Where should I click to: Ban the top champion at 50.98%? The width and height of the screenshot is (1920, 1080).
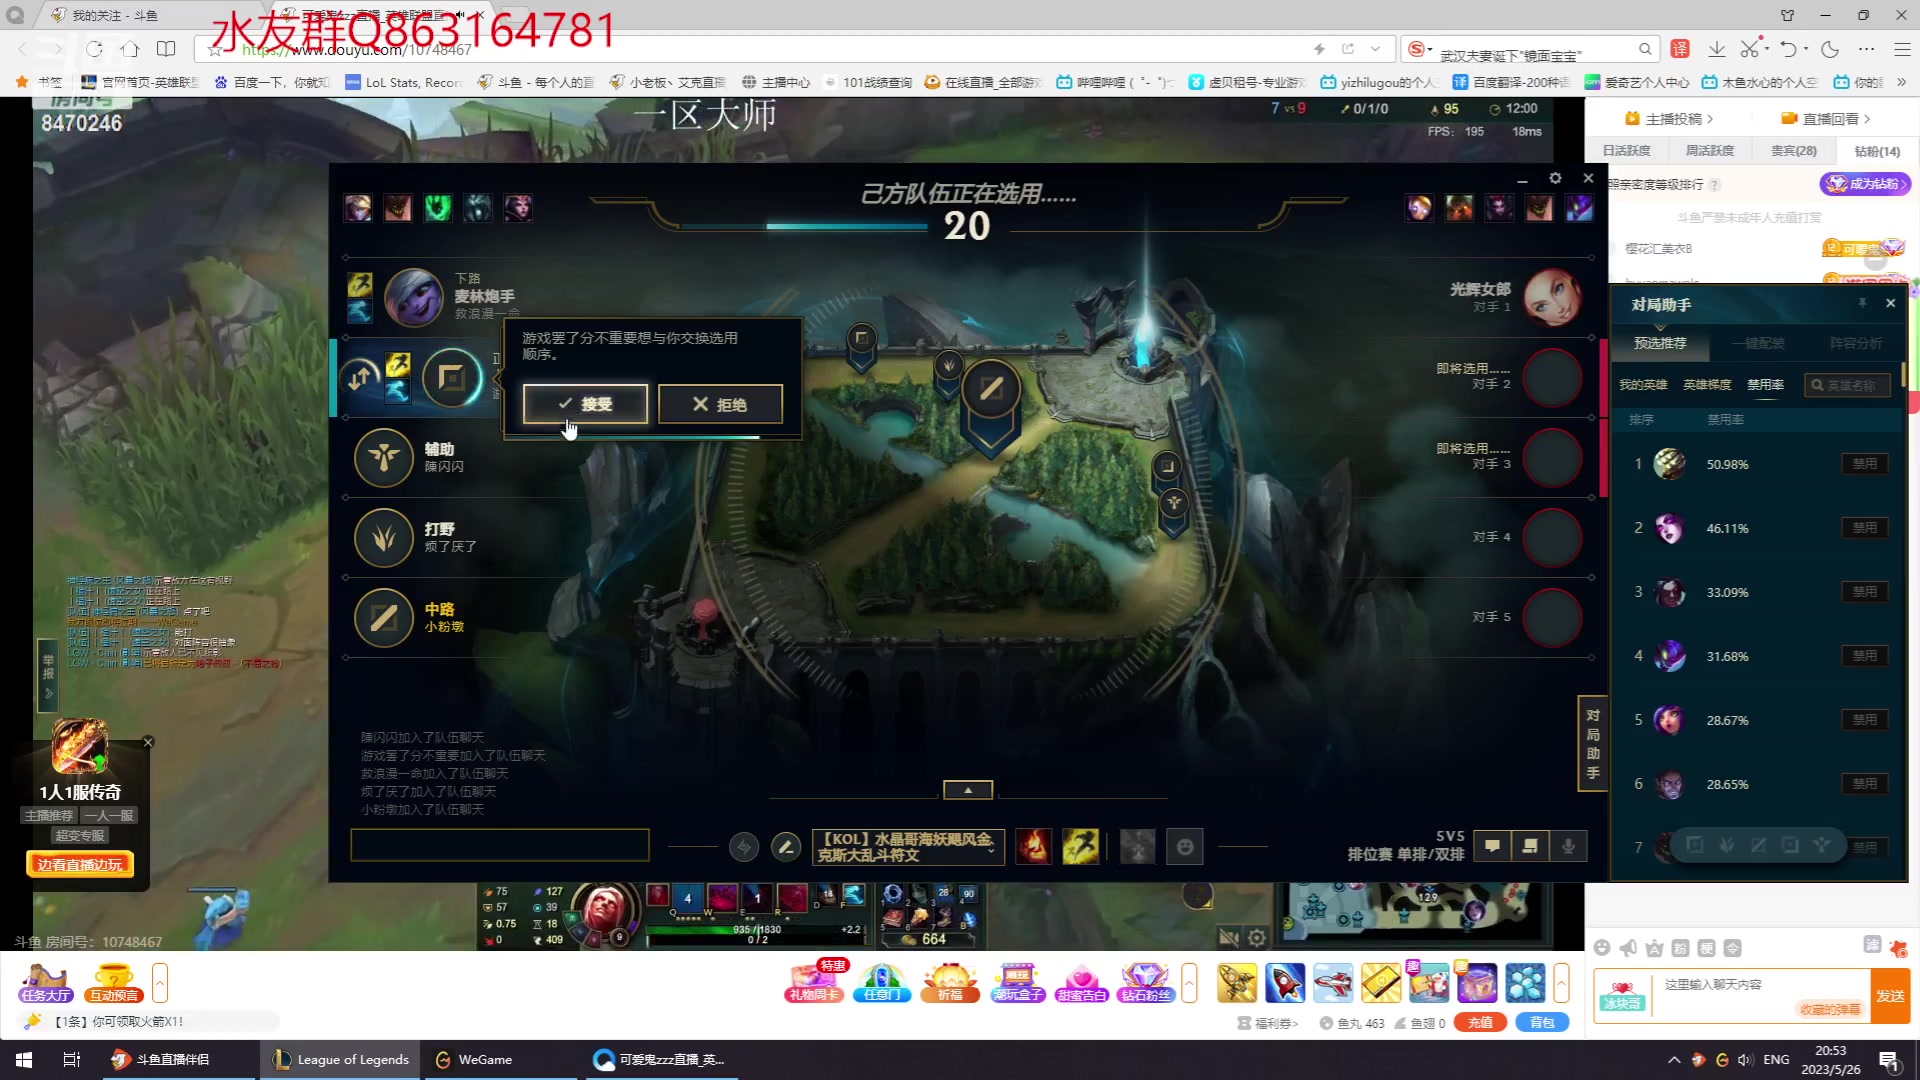pos(1864,464)
